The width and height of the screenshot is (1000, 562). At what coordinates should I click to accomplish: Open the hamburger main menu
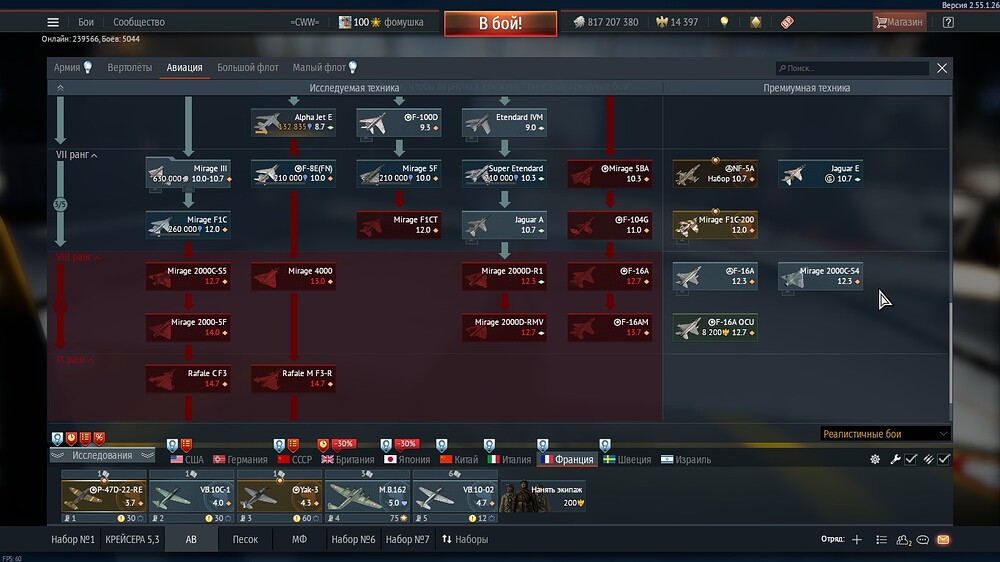click(53, 22)
